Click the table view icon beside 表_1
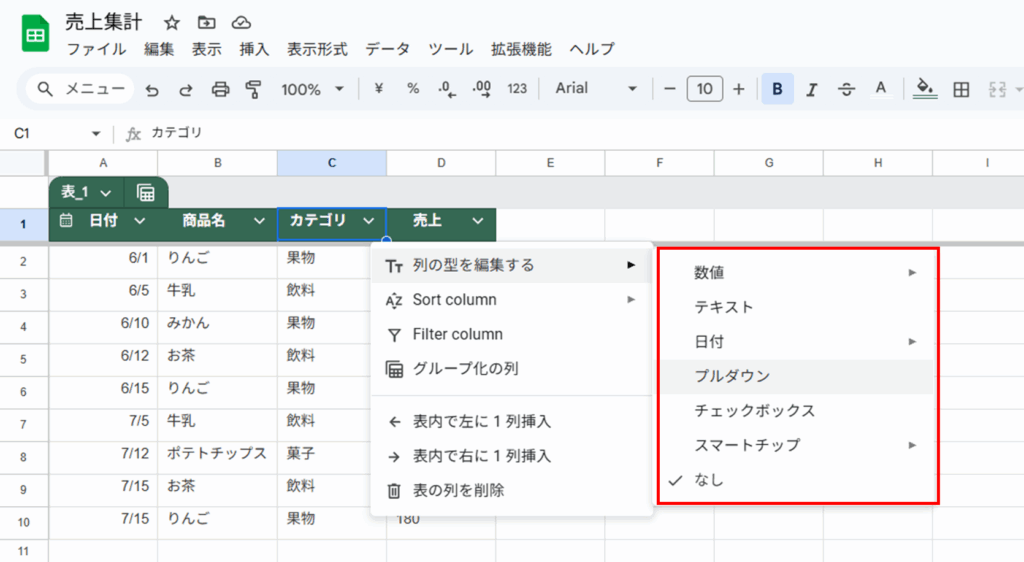This screenshot has width=1024, height=562. (146, 193)
